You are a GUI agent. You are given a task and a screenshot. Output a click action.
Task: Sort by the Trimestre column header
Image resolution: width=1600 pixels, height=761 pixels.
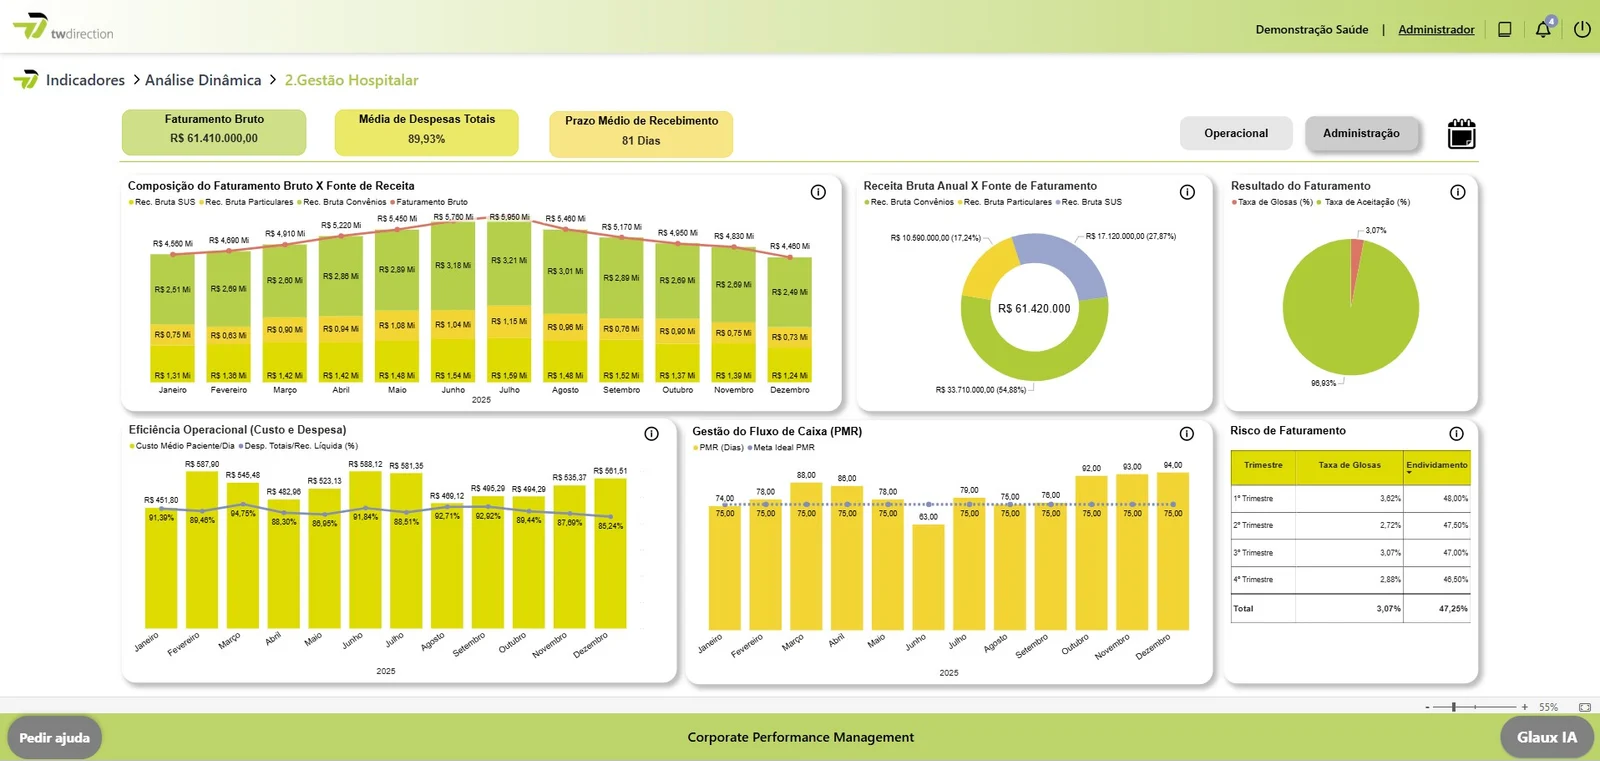(x=1263, y=466)
